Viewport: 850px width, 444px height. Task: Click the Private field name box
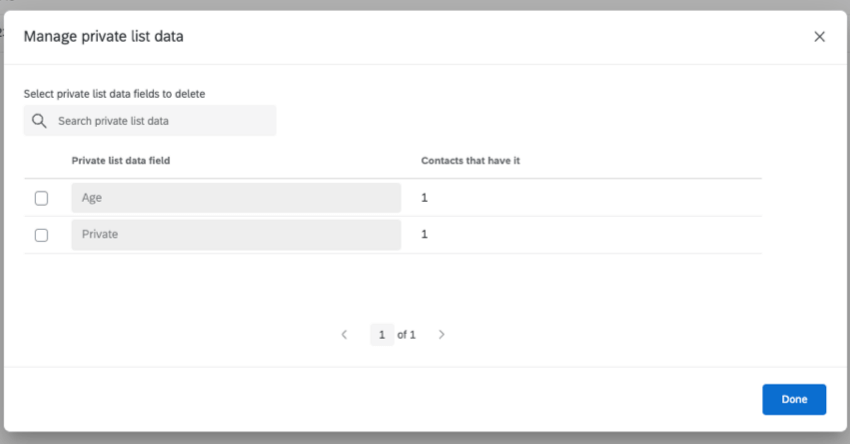point(236,235)
